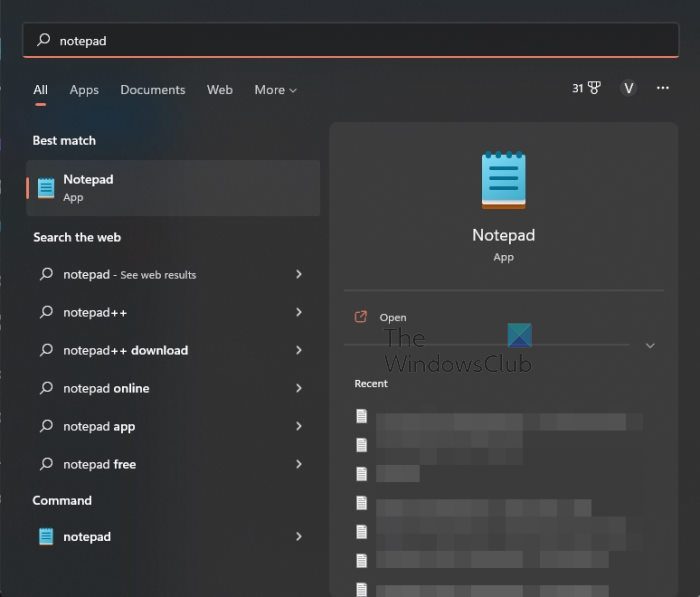700x597 pixels.
Task: Switch to the All tab
Action: (40, 90)
